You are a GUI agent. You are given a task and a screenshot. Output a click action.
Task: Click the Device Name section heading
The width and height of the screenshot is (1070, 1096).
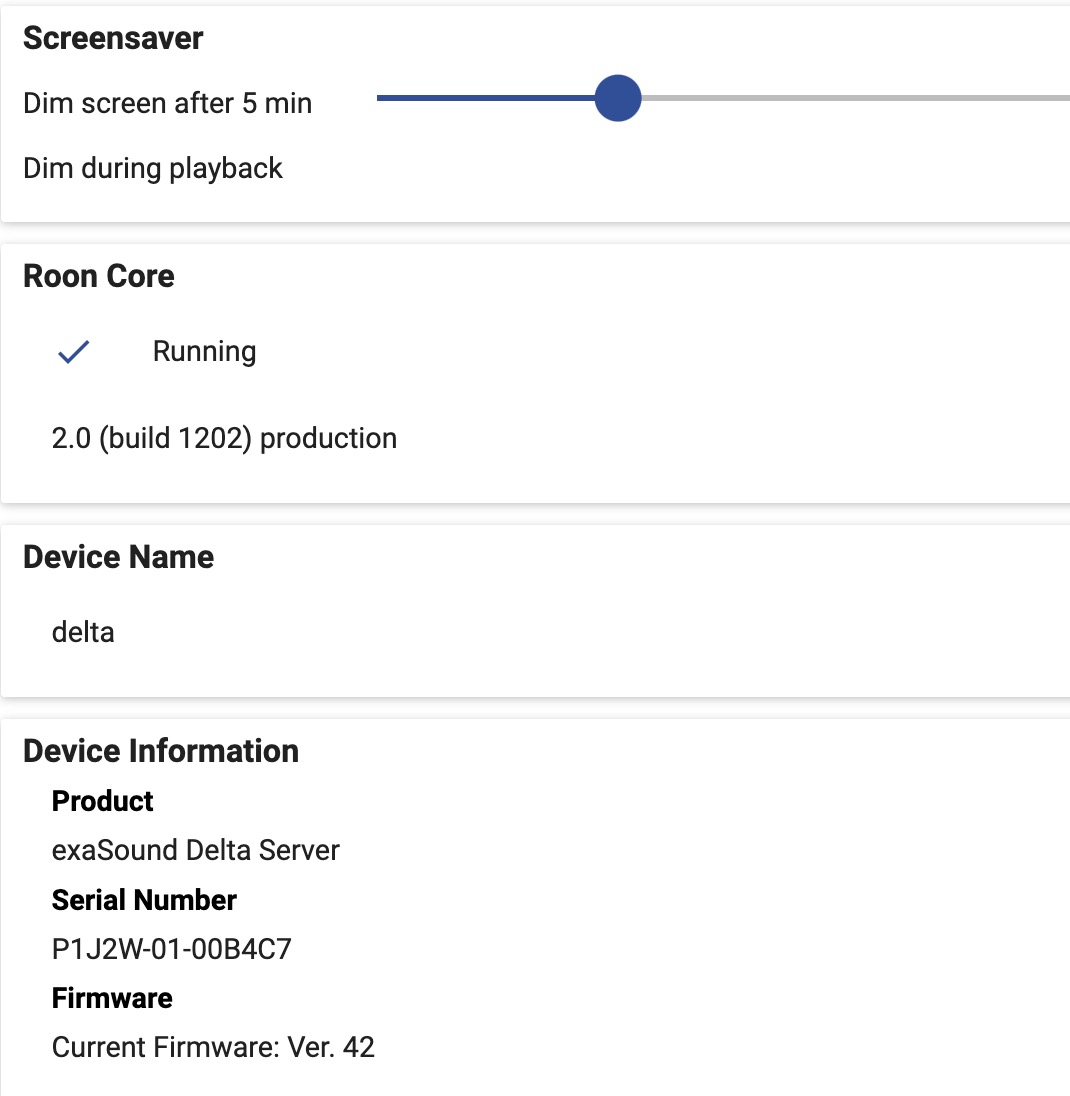pos(118,557)
